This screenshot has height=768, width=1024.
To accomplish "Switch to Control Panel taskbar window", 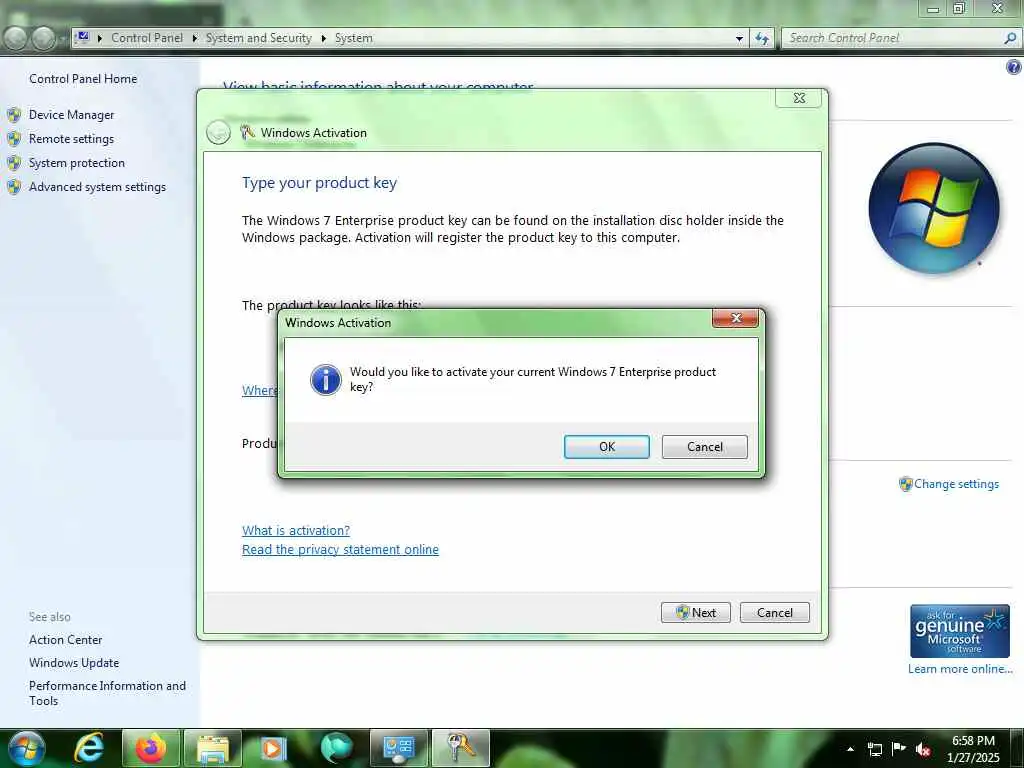I will [399, 748].
